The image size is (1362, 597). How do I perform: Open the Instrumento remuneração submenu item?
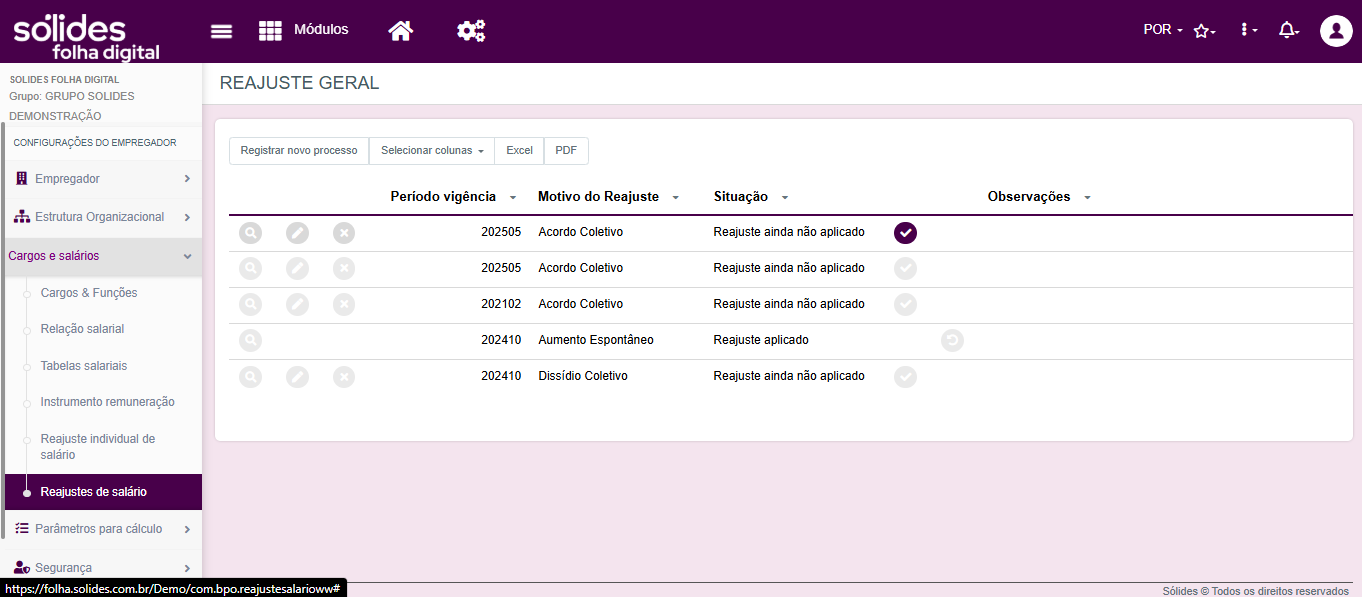108,402
